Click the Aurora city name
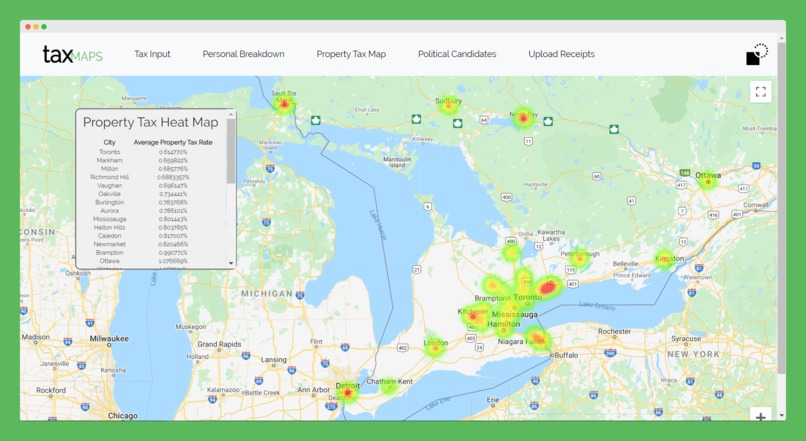This screenshot has height=441, width=806. pos(109,211)
